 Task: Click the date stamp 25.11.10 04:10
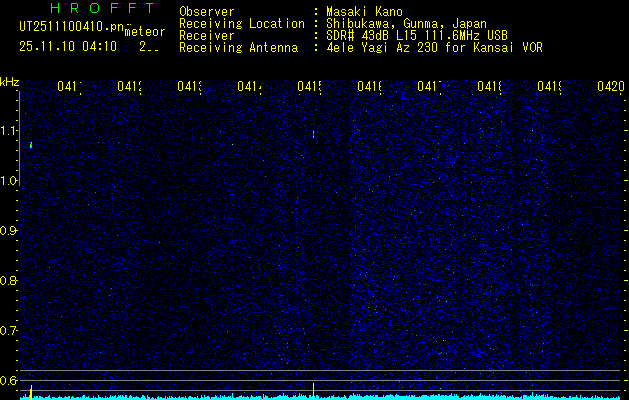click(x=68, y=47)
